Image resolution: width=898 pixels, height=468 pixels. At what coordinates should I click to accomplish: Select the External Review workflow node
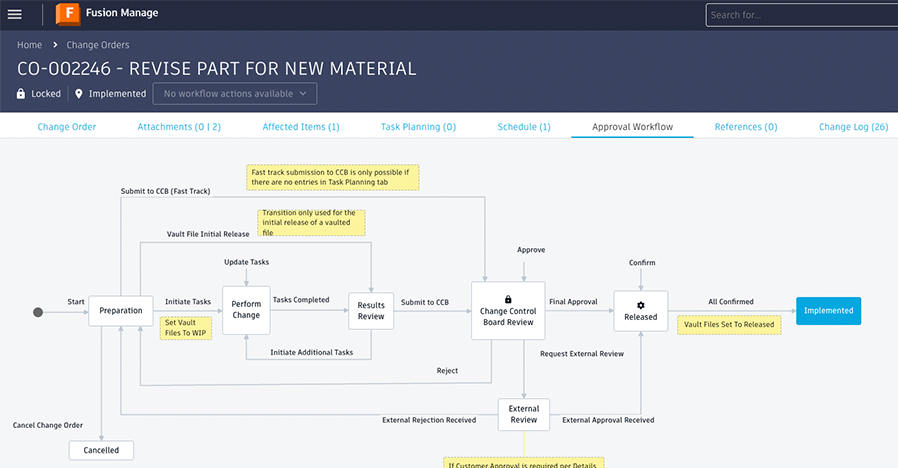[x=524, y=414]
